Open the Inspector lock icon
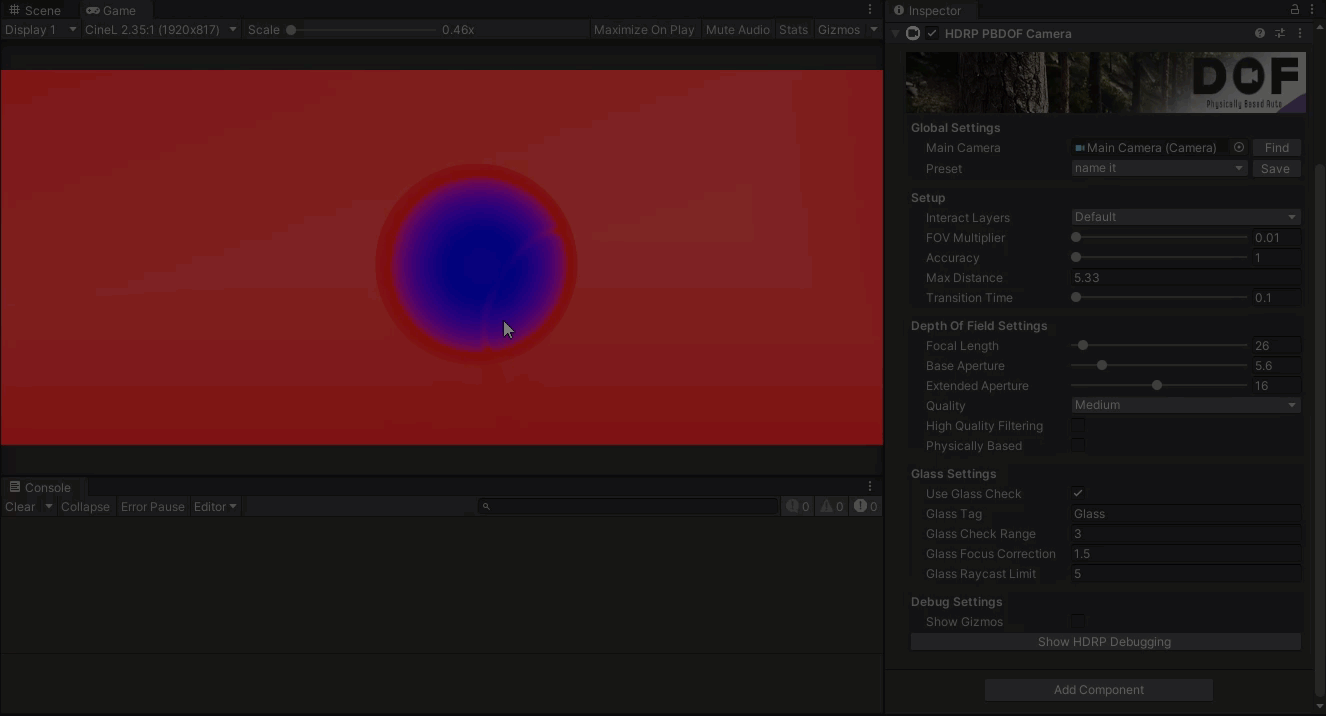 pos(1294,10)
